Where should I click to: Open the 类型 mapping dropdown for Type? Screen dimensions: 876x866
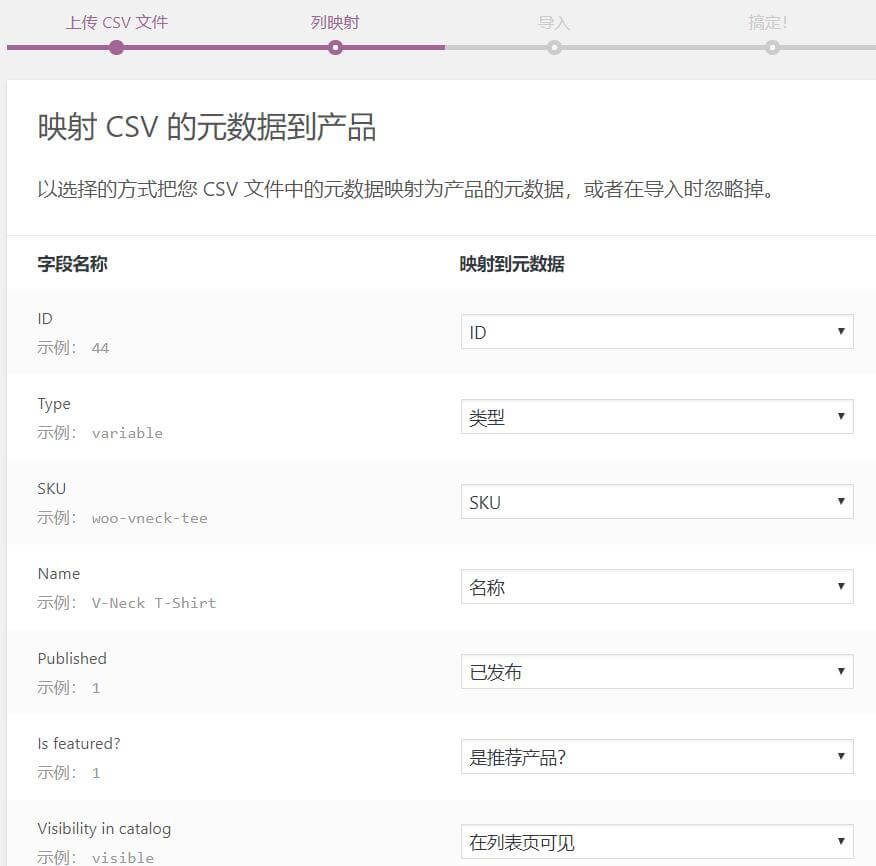pyautogui.click(x=656, y=417)
